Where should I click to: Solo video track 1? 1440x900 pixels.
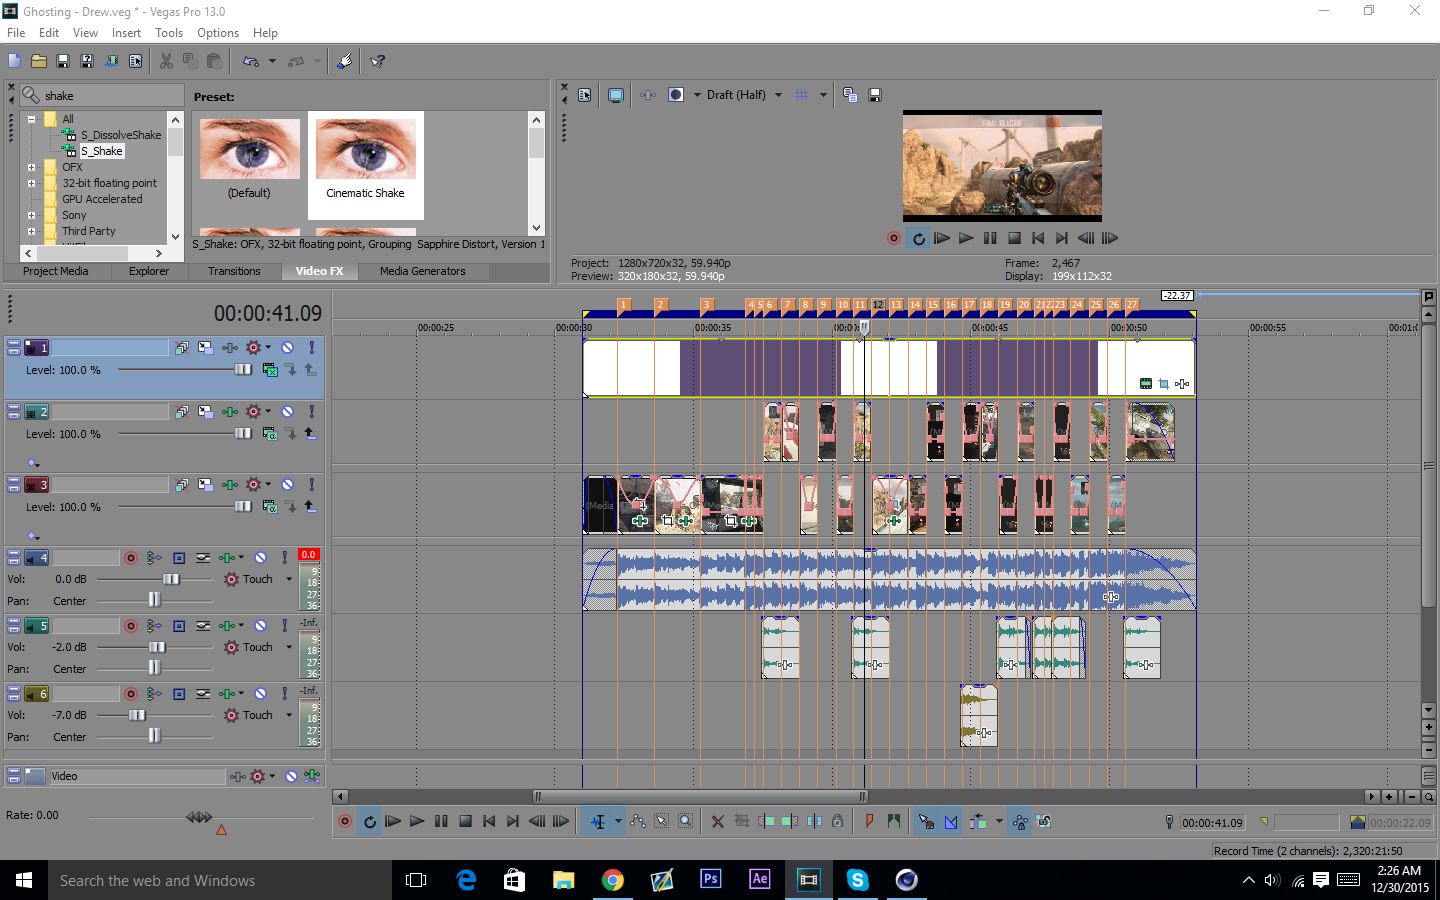311,348
